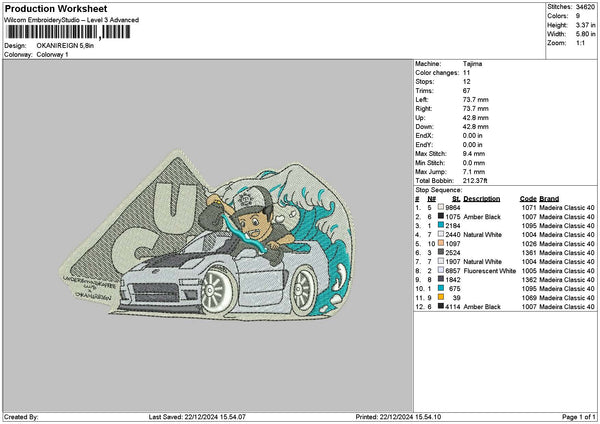Click the 'N#' column header
Screen dimensions: 600x424
(432, 199)
